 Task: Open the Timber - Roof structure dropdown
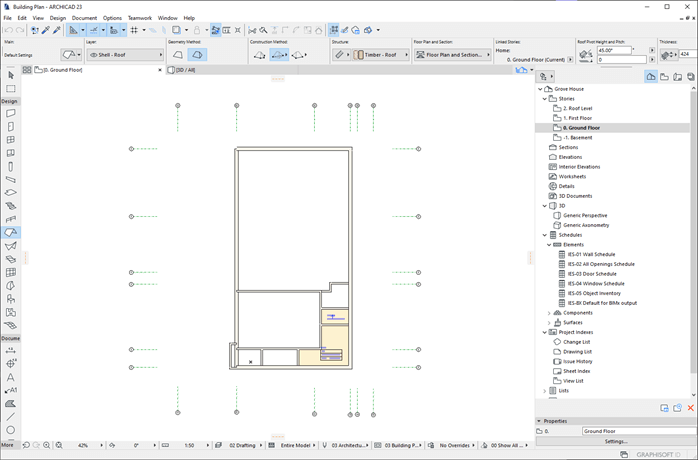pyautogui.click(x=381, y=55)
